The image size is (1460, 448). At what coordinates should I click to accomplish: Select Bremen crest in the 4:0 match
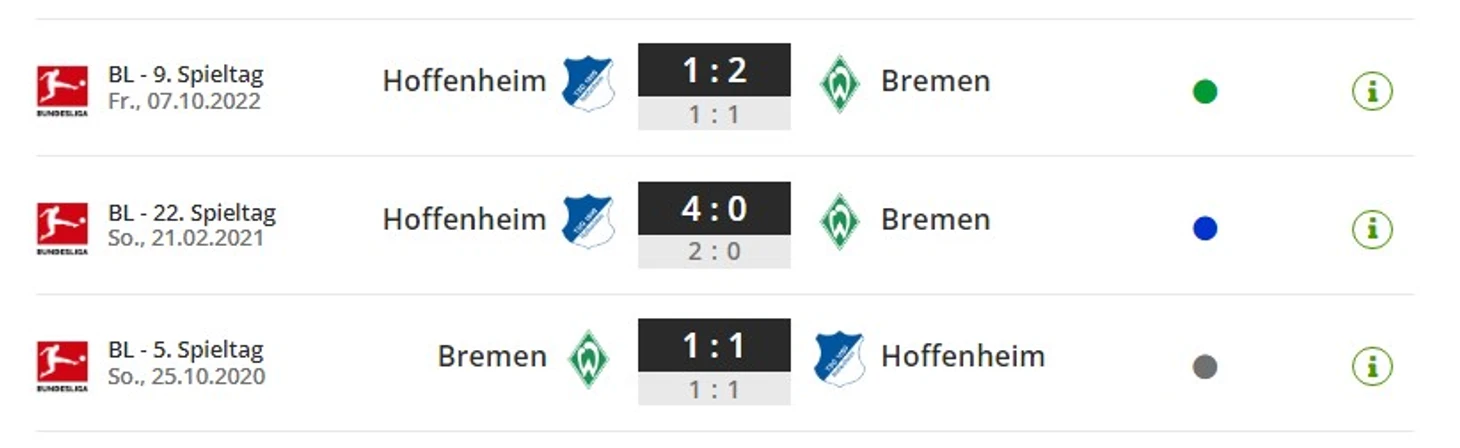[x=840, y=221]
